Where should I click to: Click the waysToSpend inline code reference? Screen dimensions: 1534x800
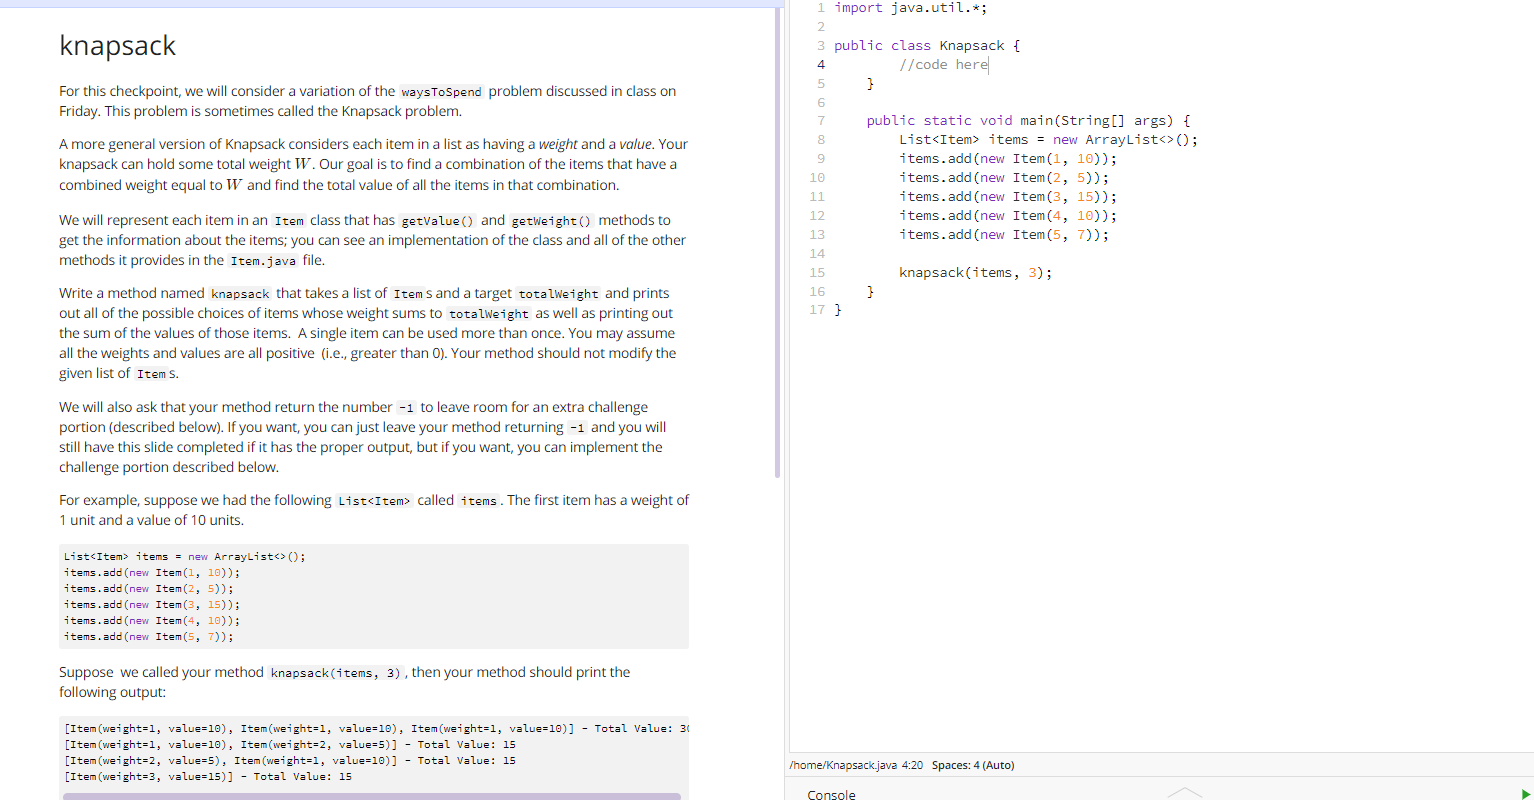point(441,91)
